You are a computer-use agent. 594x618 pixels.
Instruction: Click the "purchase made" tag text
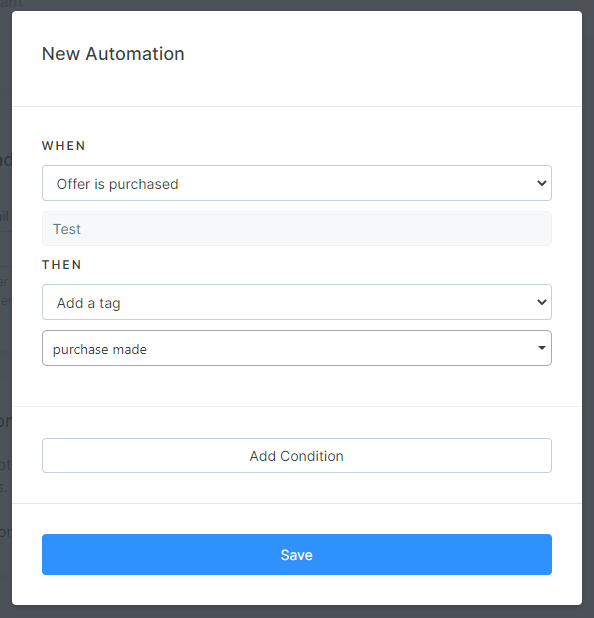pos(100,349)
